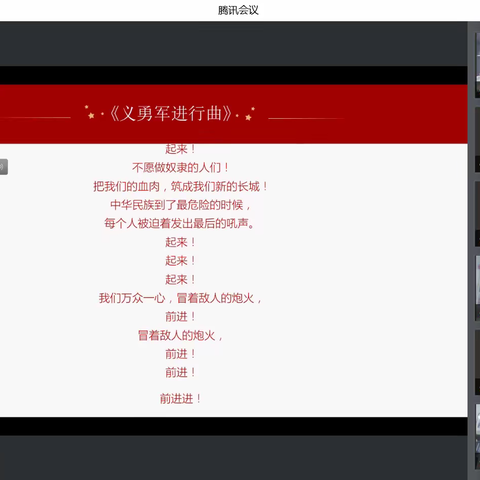480x480 pixels.
Task: Select the line beginning 我们万众一心
Action: click(180, 298)
